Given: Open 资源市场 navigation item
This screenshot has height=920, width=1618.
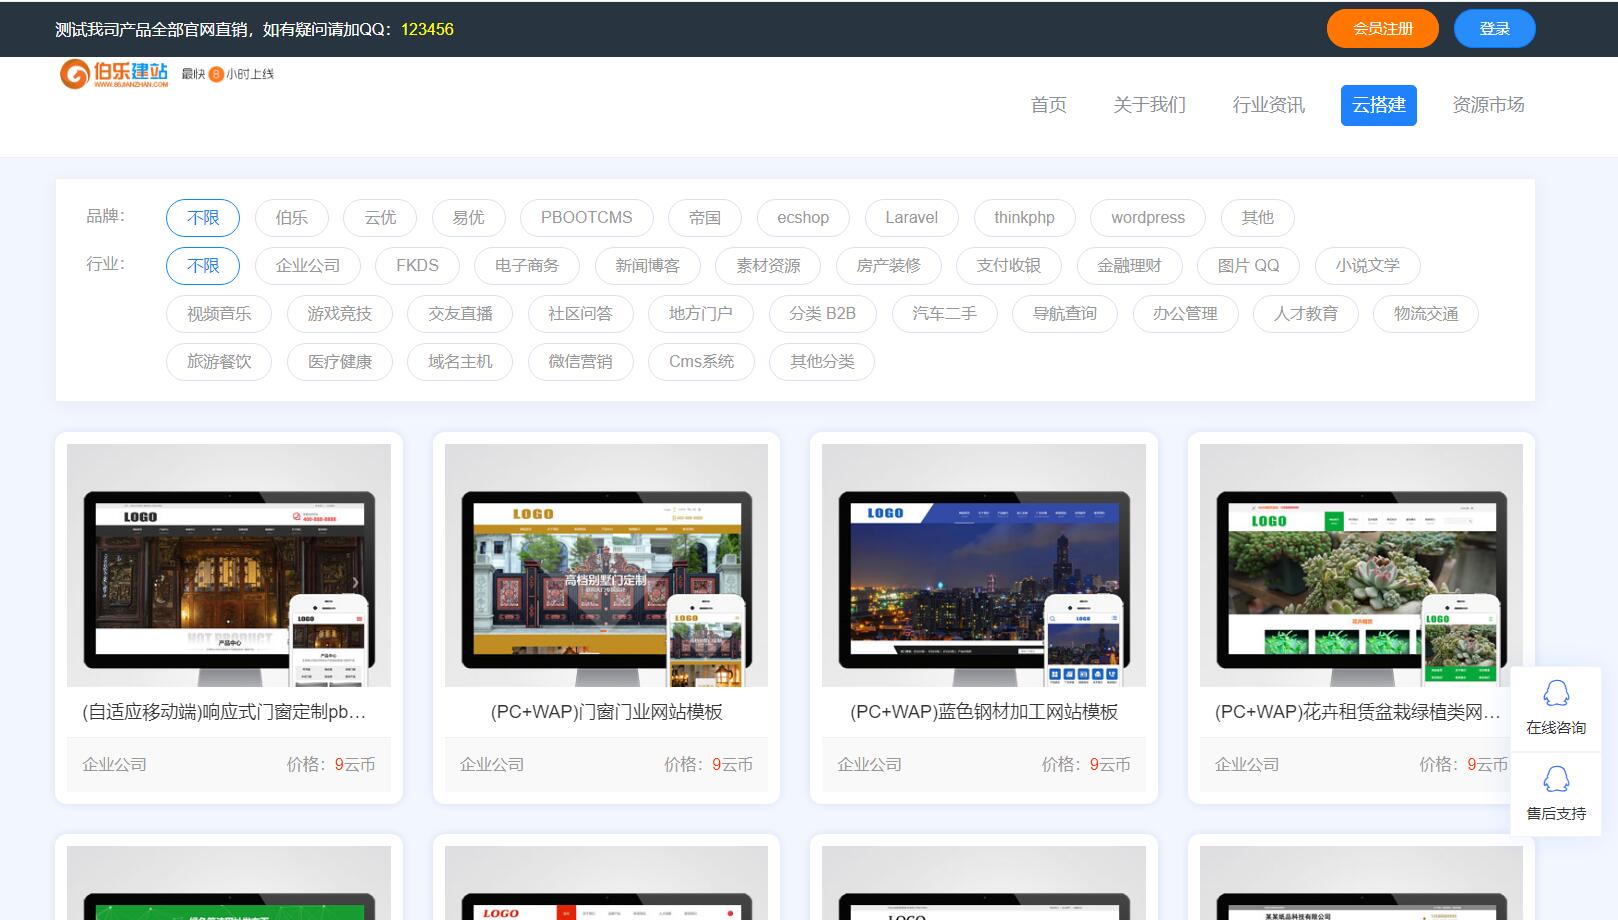Looking at the screenshot, I should (x=1488, y=105).
